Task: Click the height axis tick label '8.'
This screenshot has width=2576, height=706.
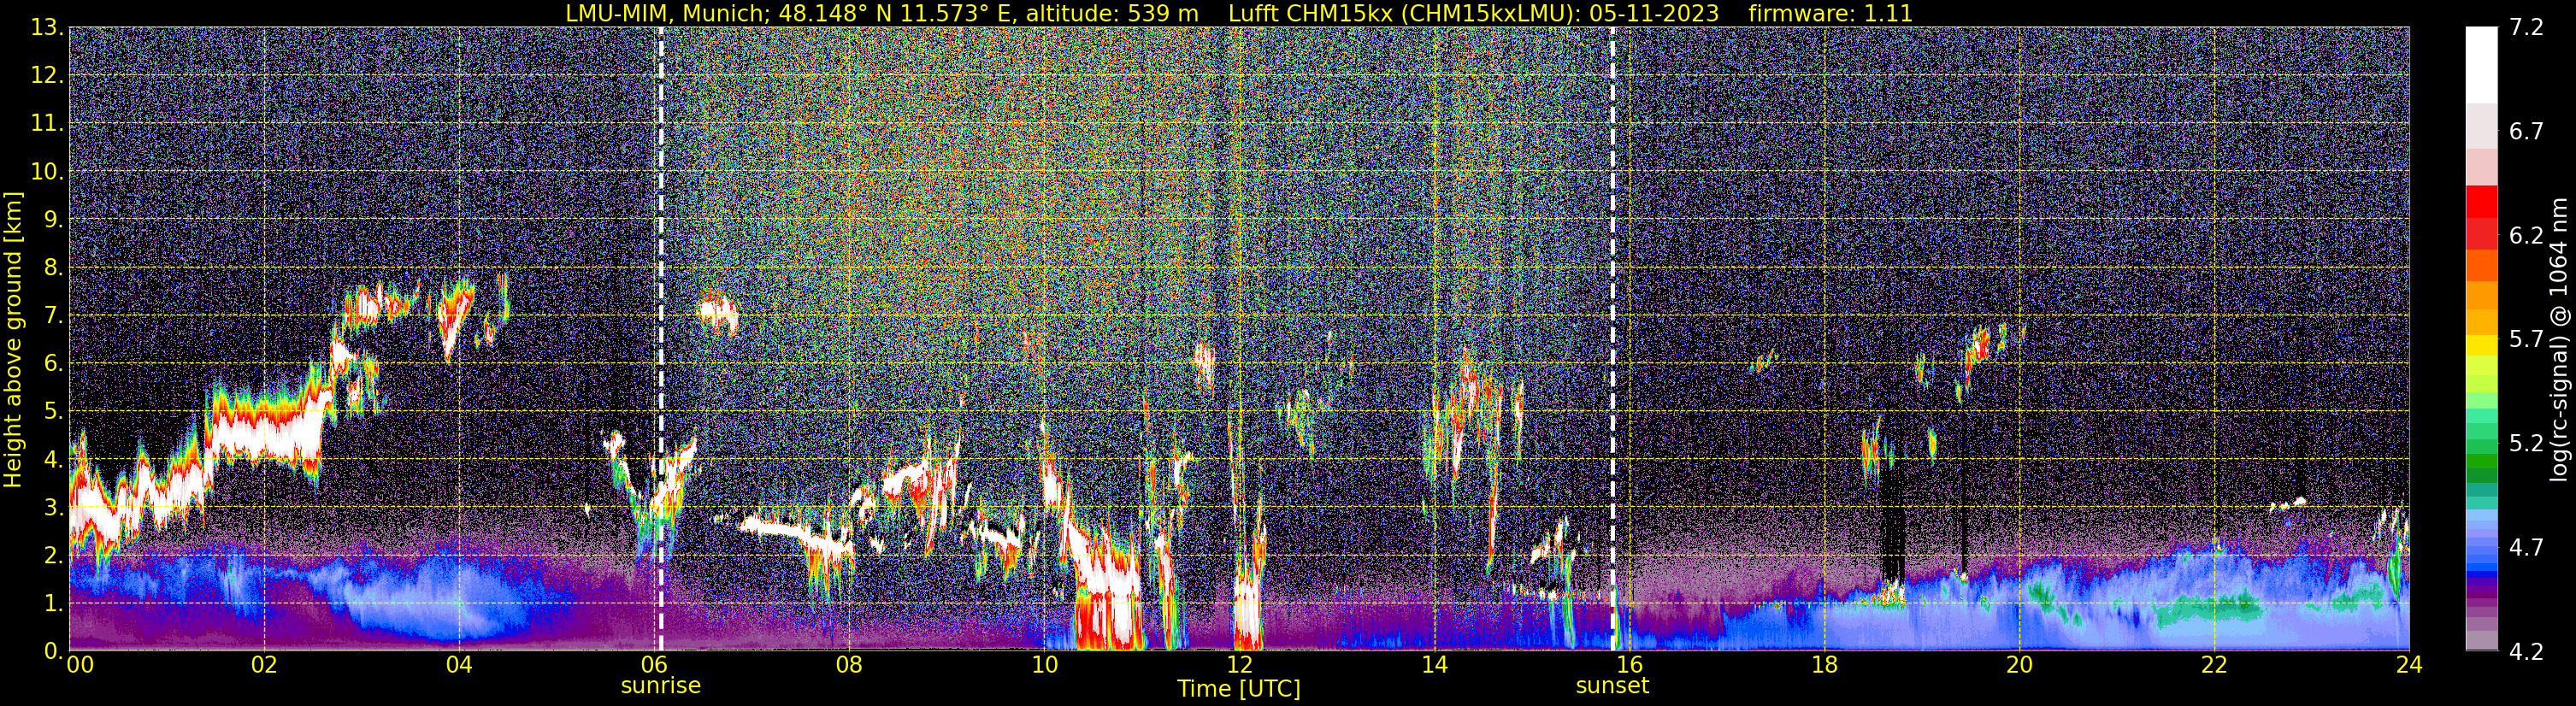Action: (x=53, y=268)
